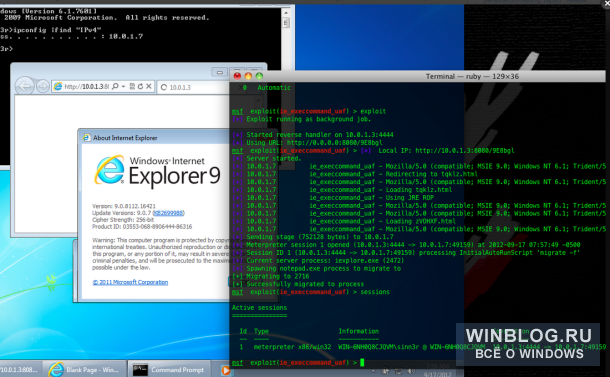Image resolution: width=610 pixels, height=377 pixels.
Task: Minimize the Terminal with yellow button
Action: (248, 76)
